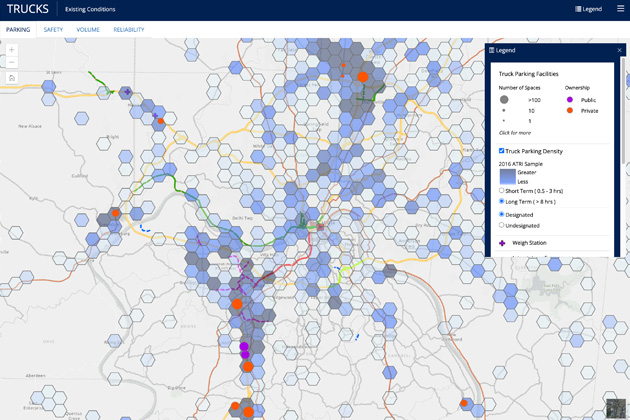Uncheck Truck Parking Density checkbox
630x420 pixels.
(502, 151)
